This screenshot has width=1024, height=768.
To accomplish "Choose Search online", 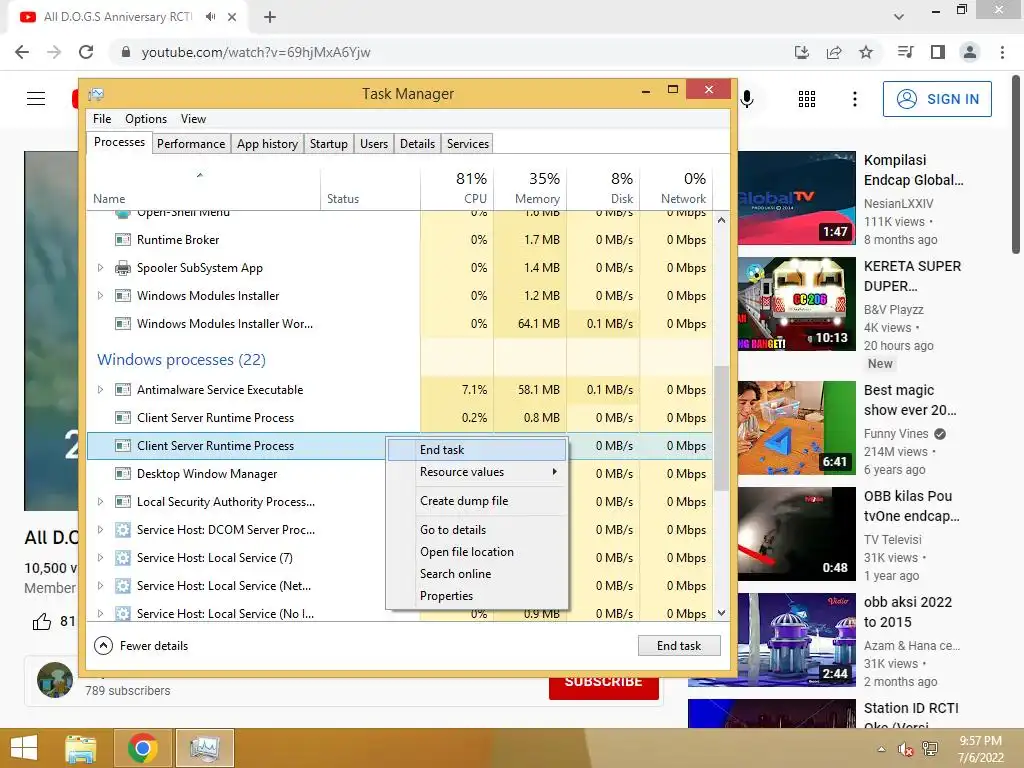I will pyautogui.click(x=477, y=574).
